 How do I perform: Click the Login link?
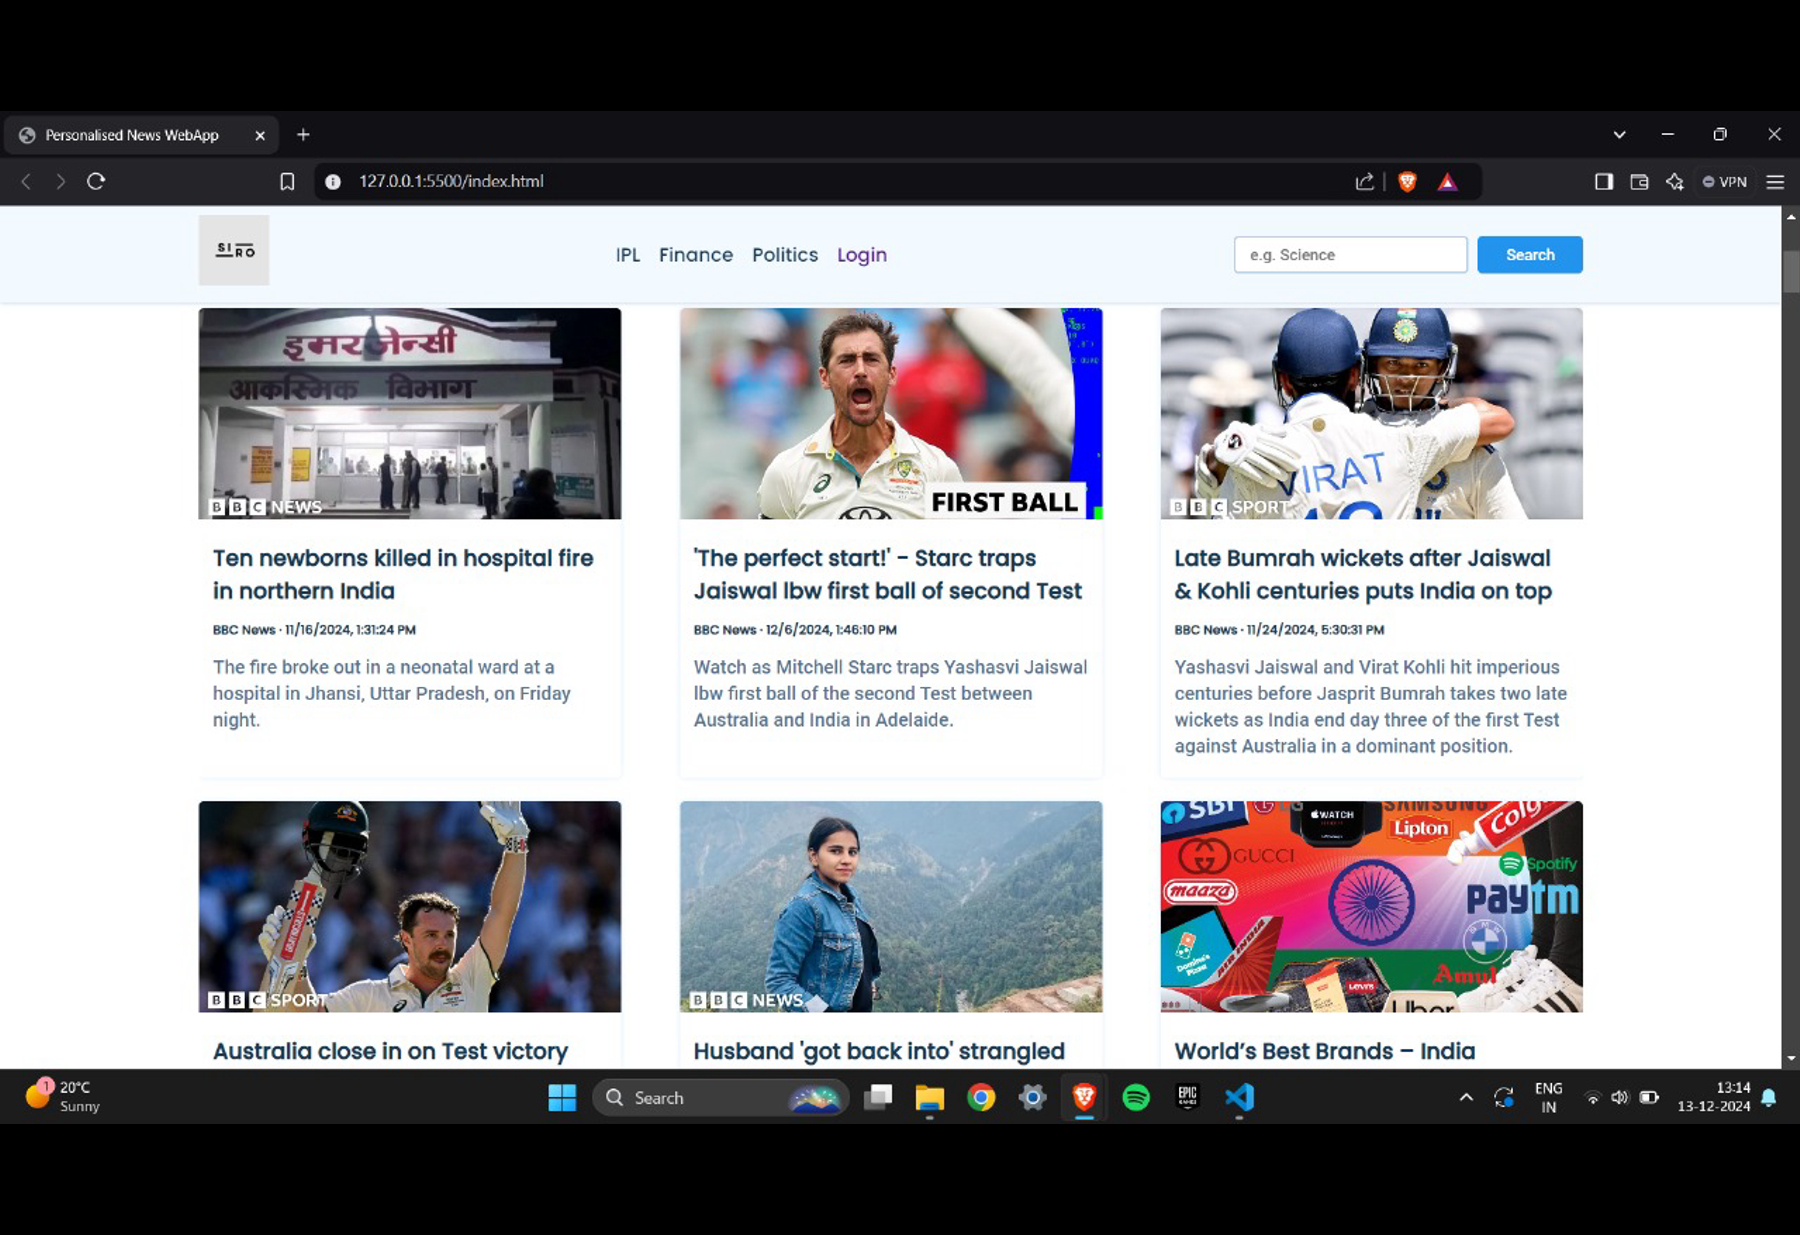pos(861,255)
